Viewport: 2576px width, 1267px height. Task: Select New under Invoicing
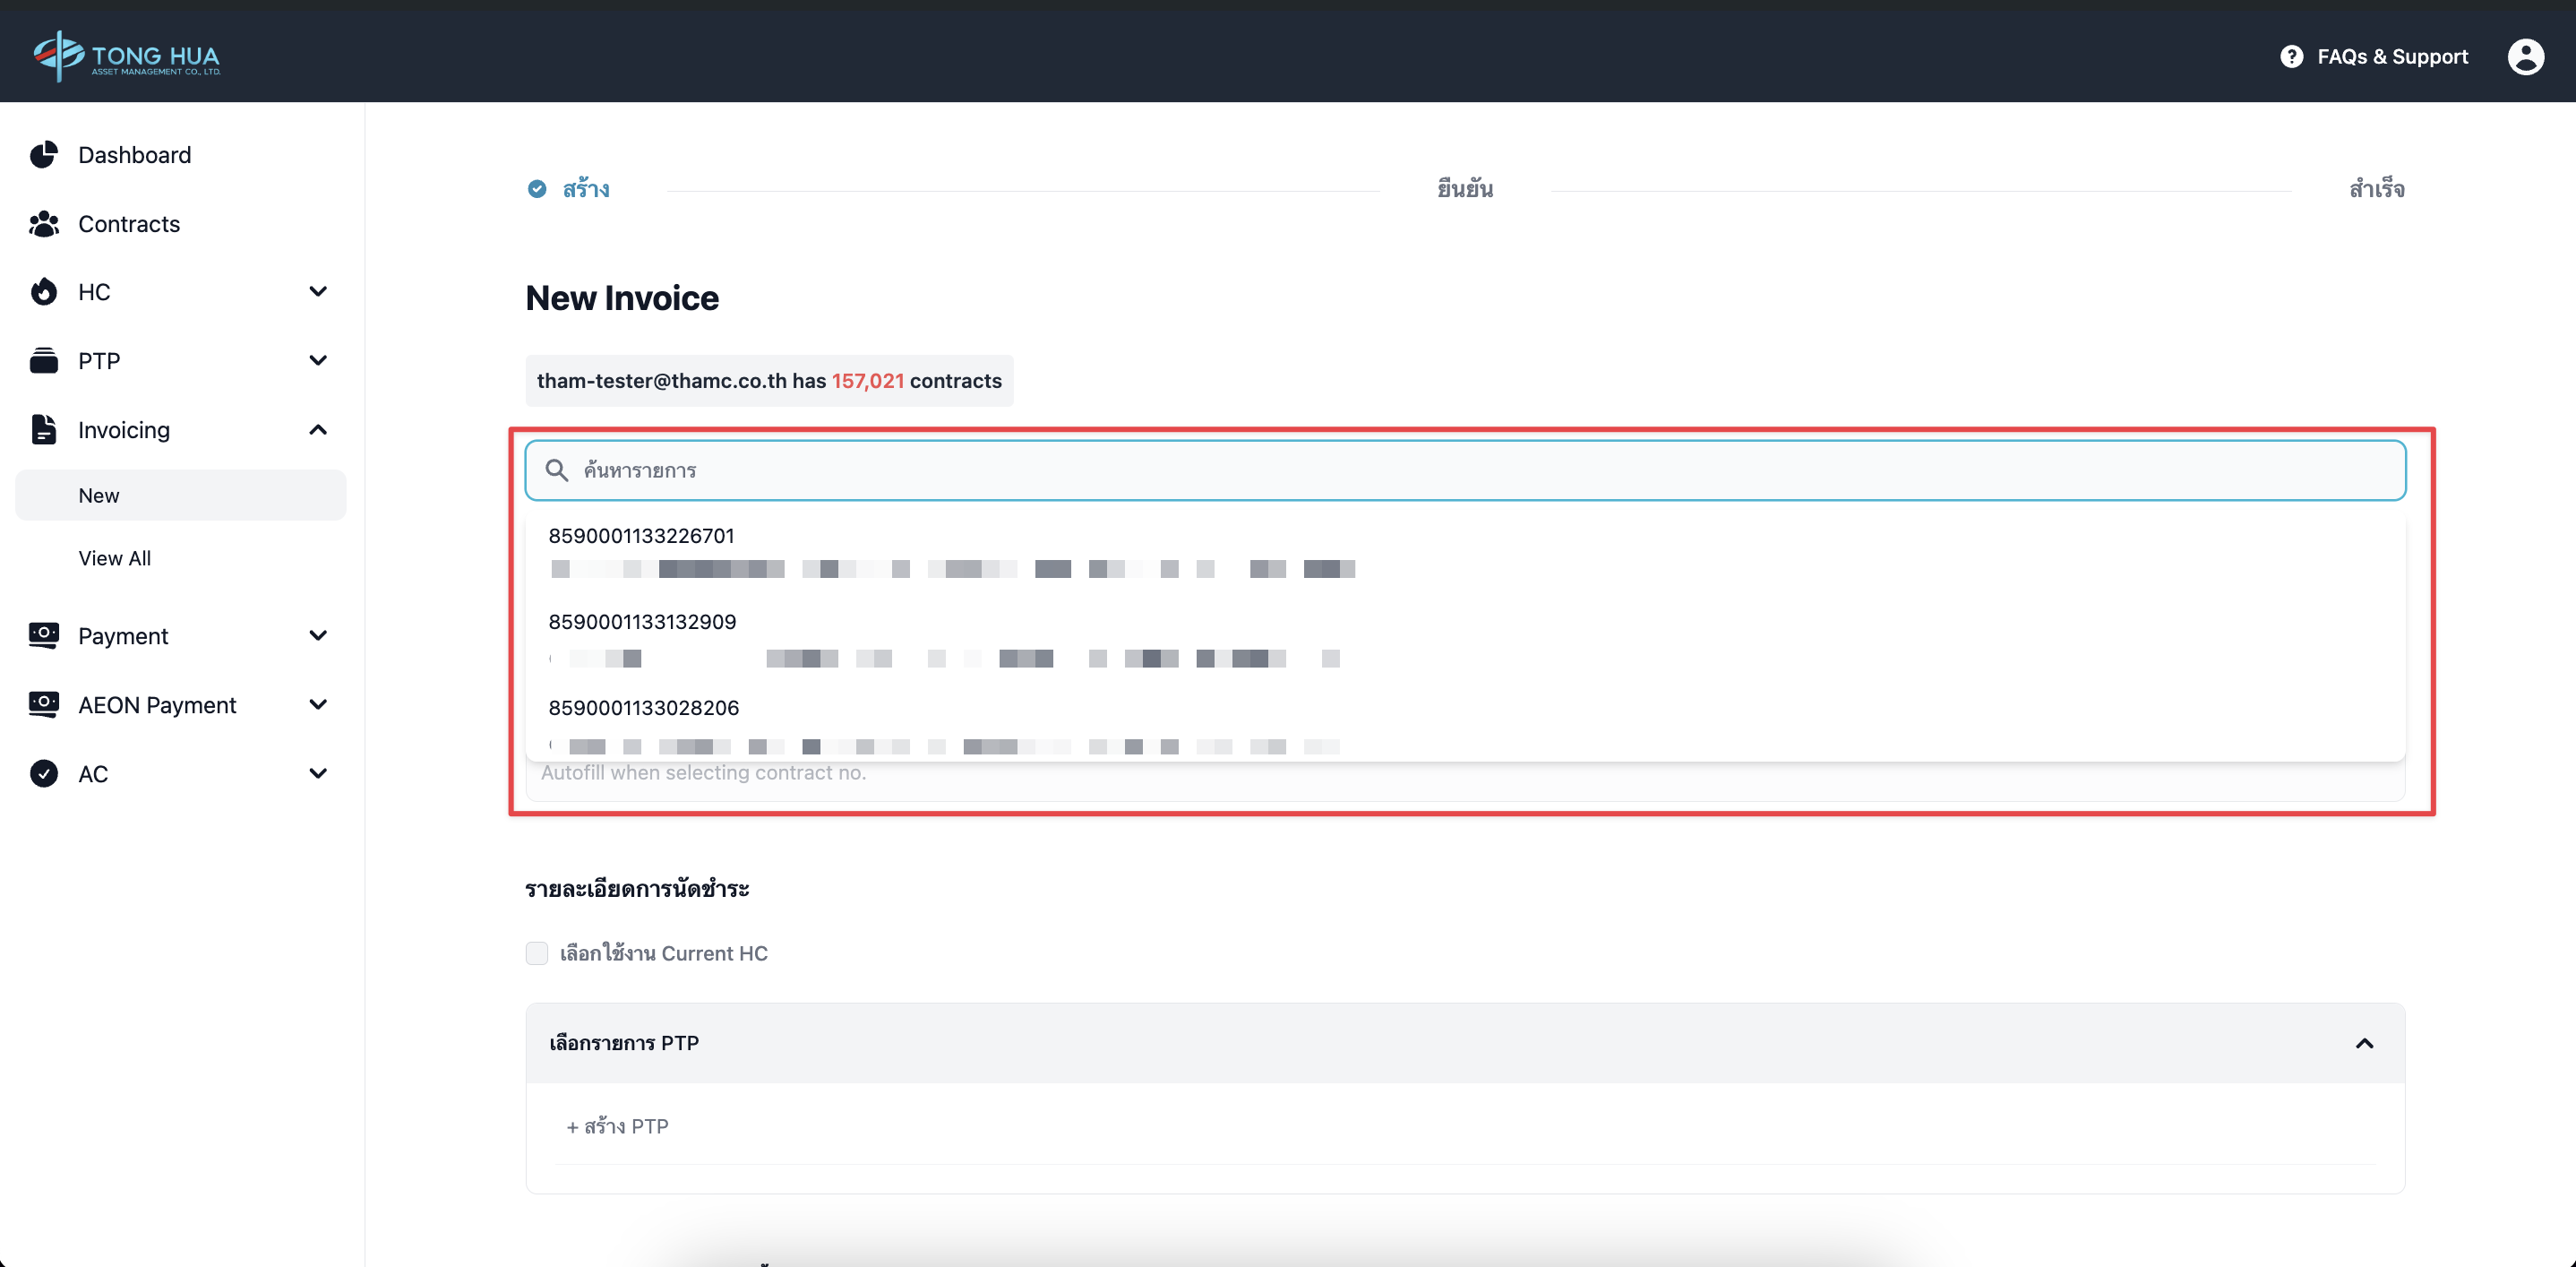click(99, 496)
